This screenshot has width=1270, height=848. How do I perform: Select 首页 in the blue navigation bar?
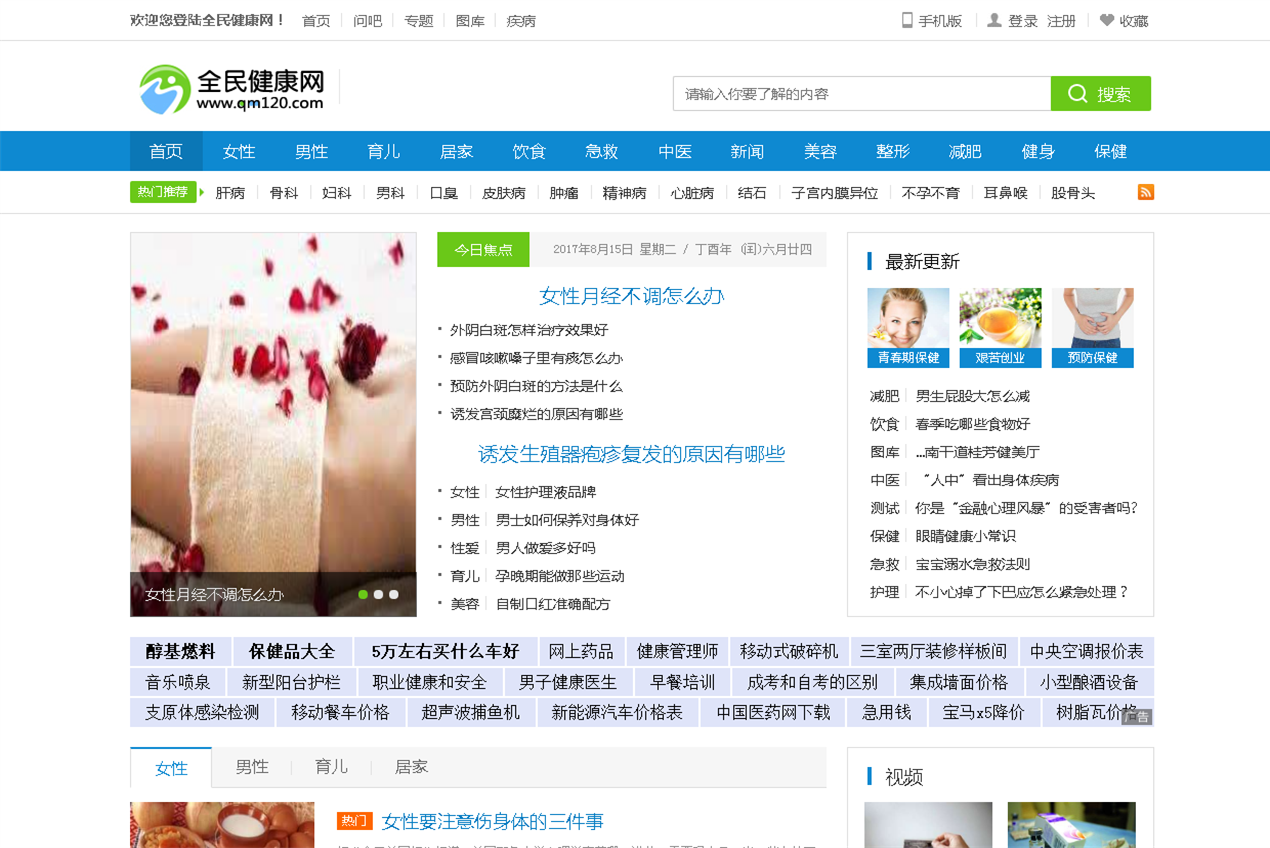[x=166, y=151]
